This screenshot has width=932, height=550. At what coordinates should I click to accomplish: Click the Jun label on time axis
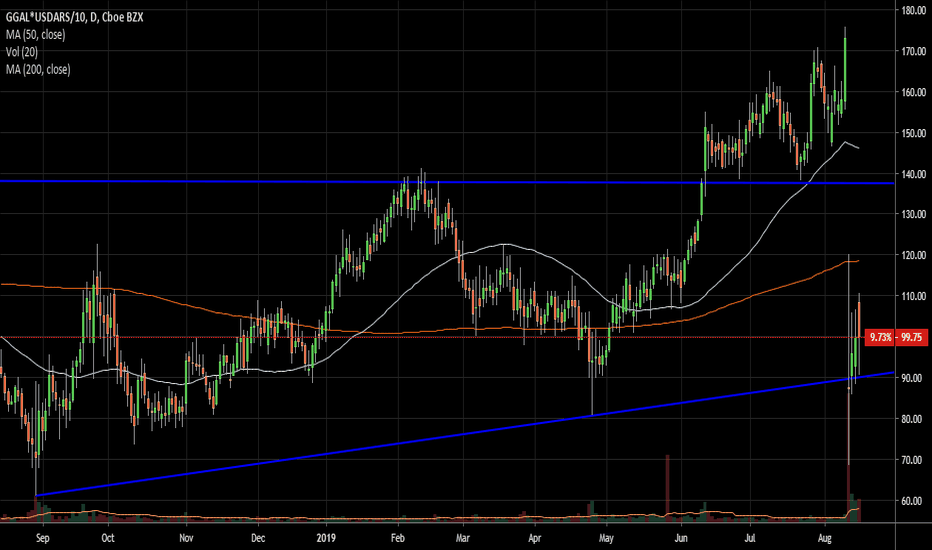(681, 538)
